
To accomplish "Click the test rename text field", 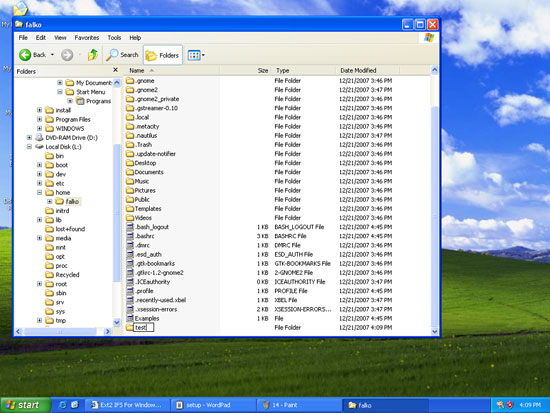I will [144, 327].
